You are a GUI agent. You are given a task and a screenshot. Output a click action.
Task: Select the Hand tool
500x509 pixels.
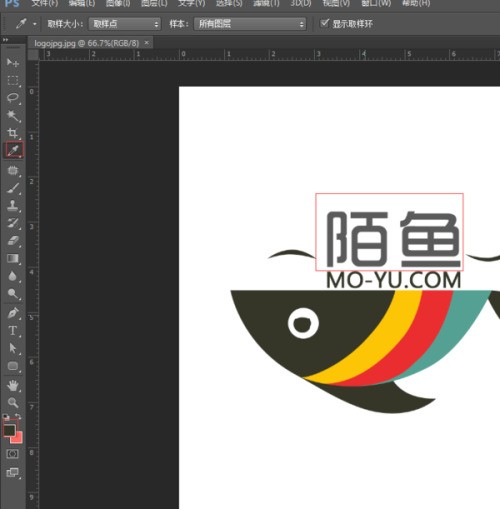(x=13, y=386)
